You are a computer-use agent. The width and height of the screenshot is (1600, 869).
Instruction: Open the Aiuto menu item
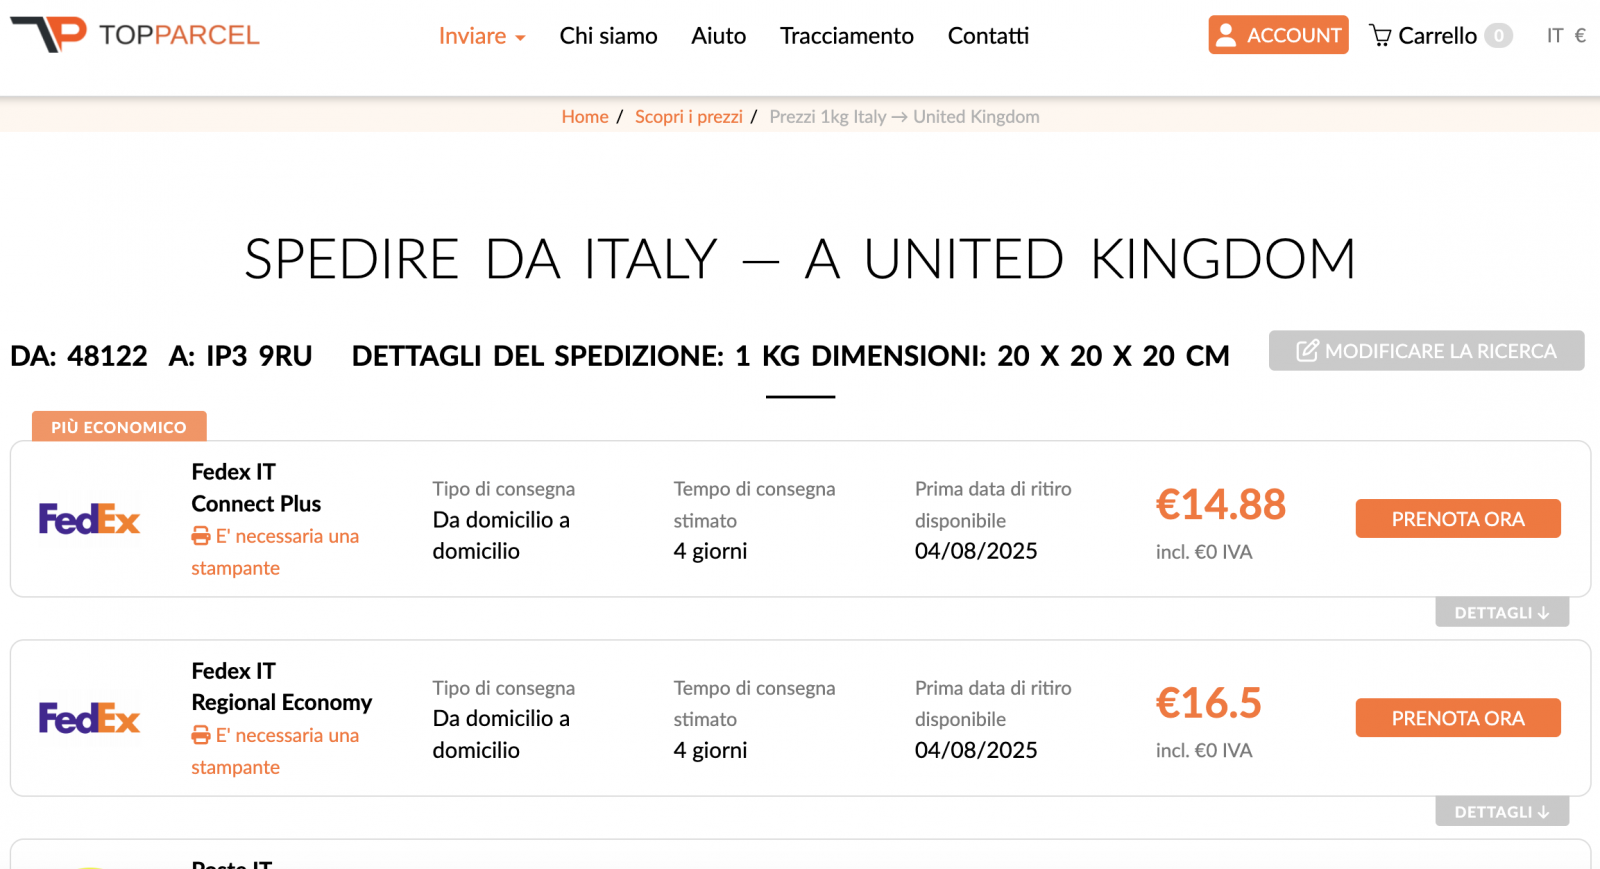click(719, 36)
